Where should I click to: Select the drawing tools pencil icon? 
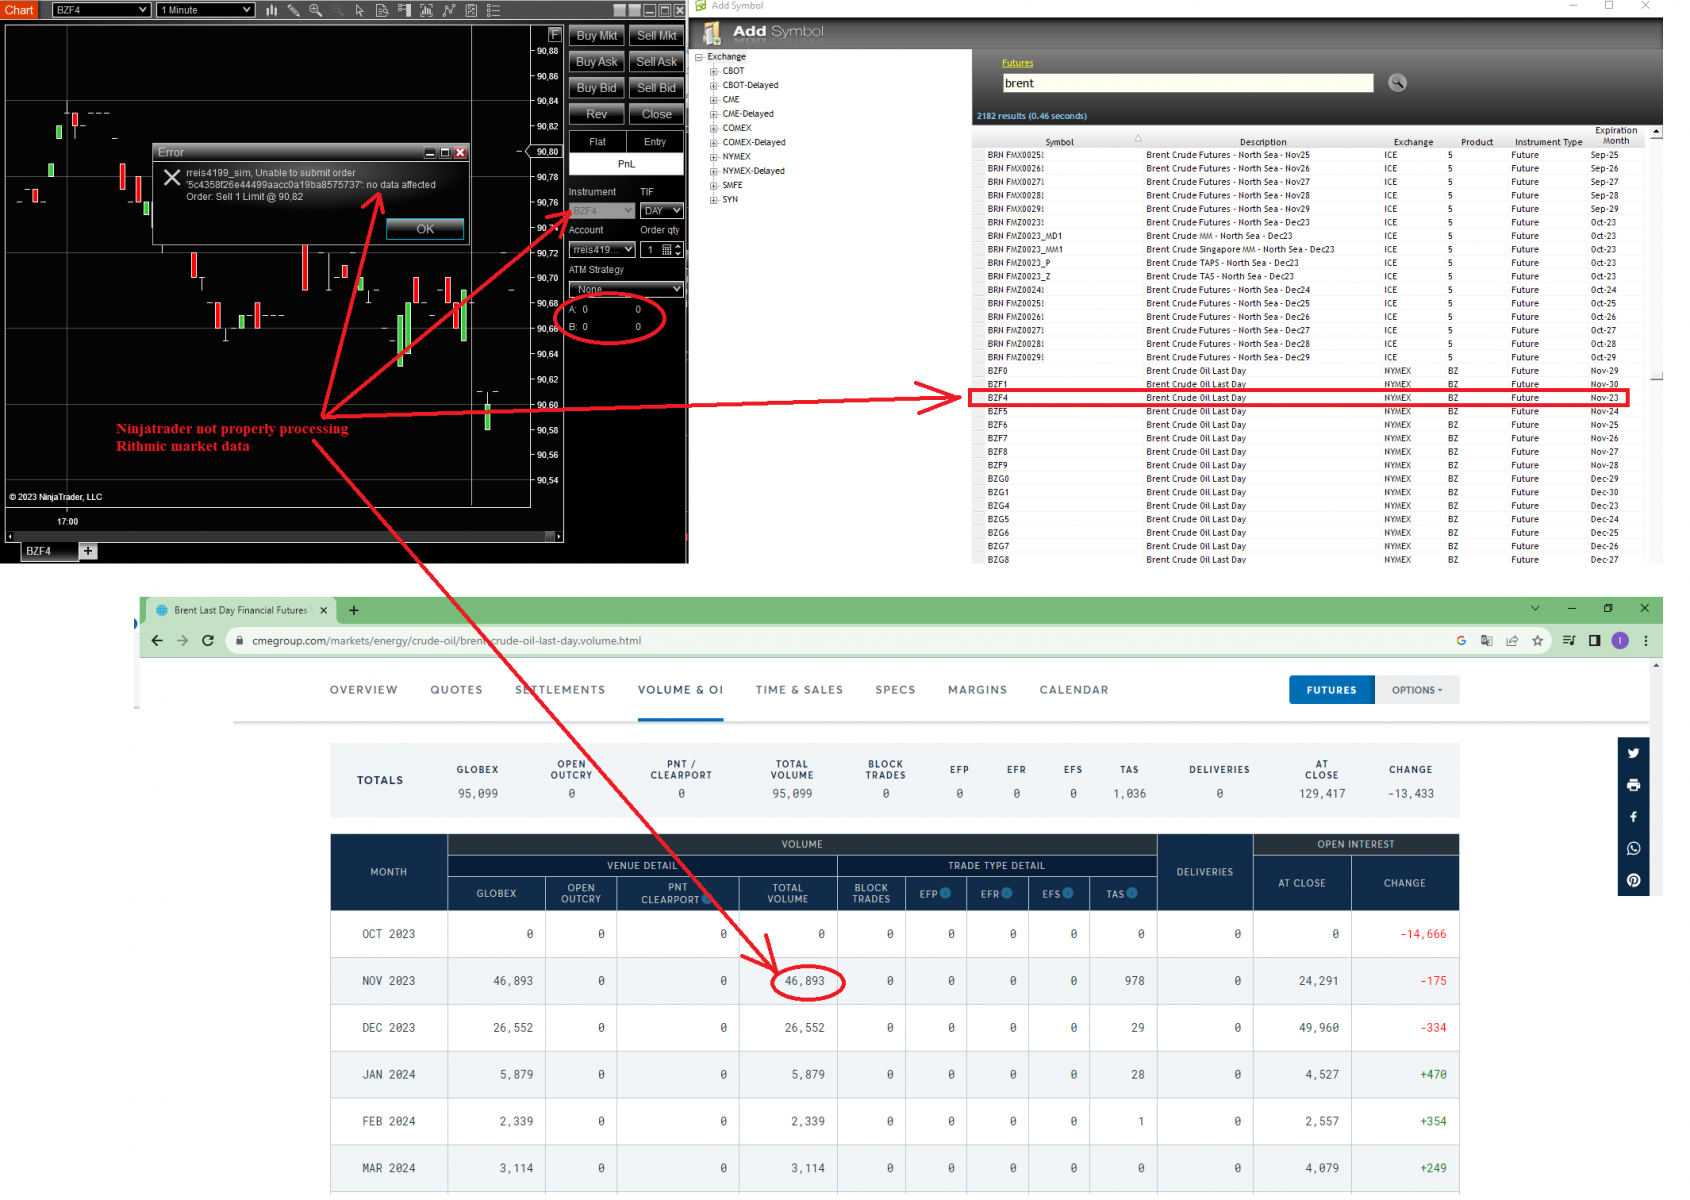pyautogui.click(x=294, y=10)
